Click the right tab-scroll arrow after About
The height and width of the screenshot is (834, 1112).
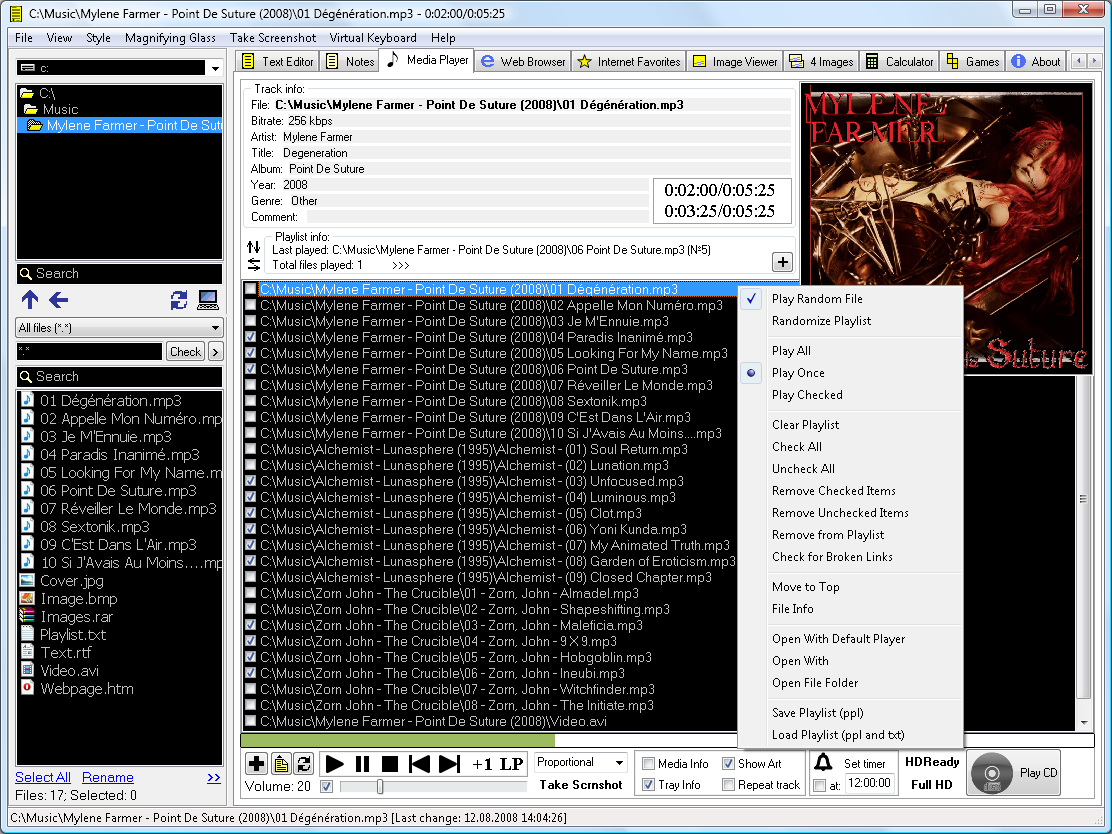(1095, 62)
